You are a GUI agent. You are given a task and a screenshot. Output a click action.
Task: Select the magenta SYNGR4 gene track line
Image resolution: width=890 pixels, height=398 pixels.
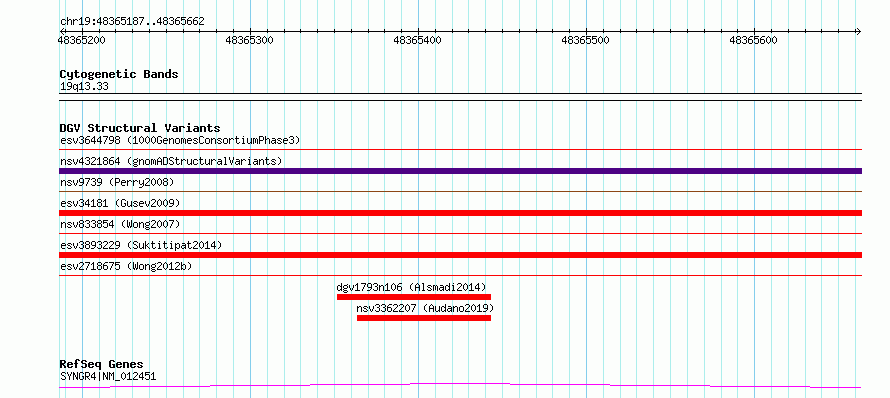[460, 386]
